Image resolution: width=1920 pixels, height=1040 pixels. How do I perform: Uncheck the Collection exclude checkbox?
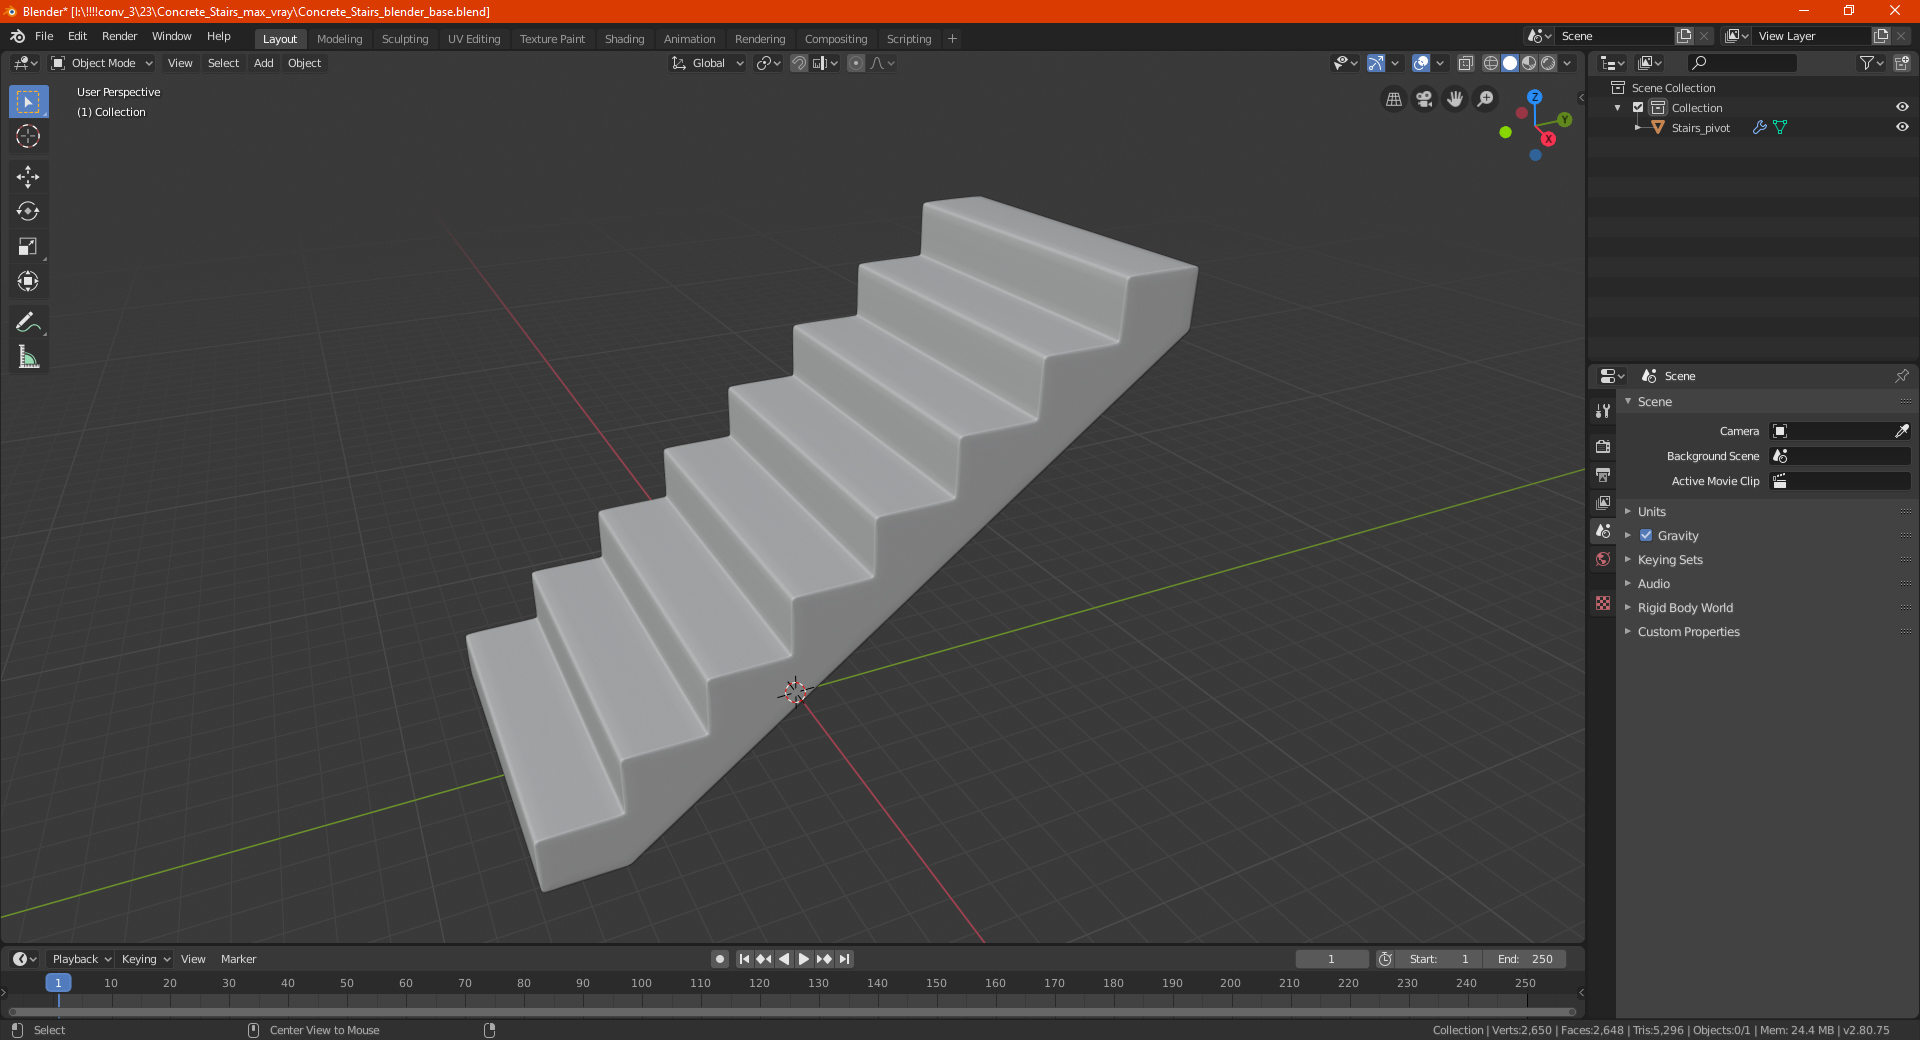tap(1638, 108)
